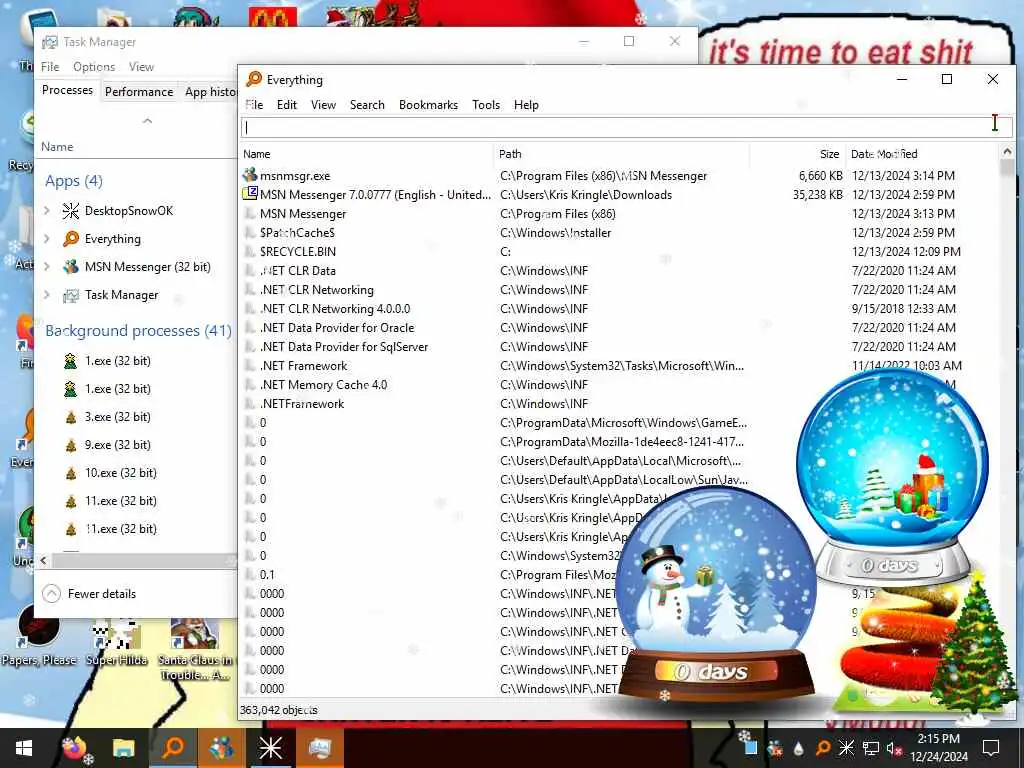Screen dimensions: 1024x768
Task: Switch to MSN Messenger in the taskbar
Action: coord(222,748)
